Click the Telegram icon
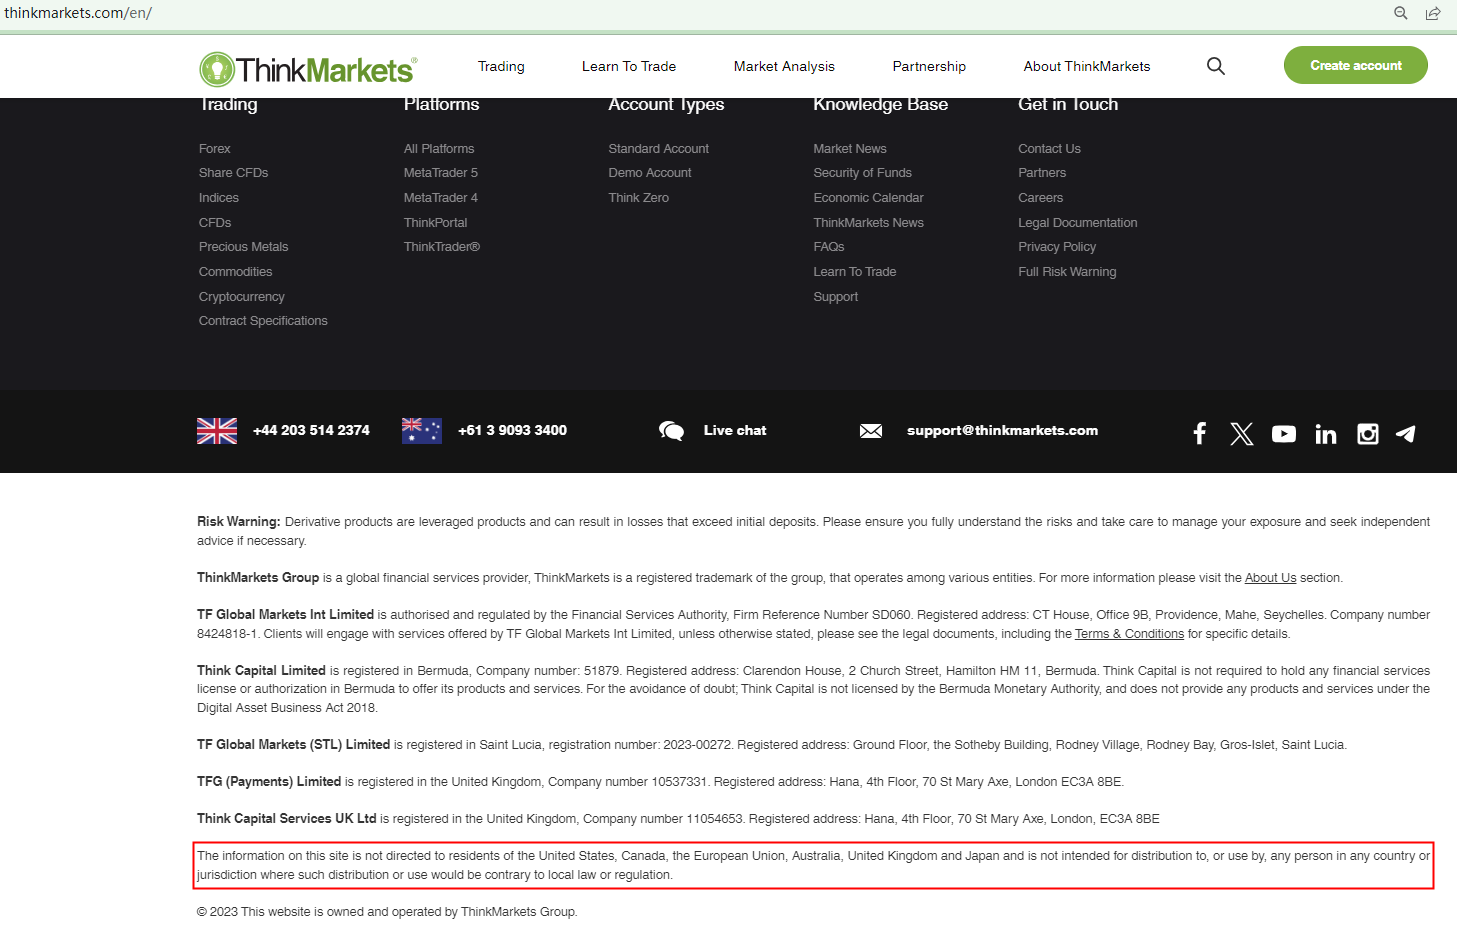Screen dimensions: 1457x932 1405,433
